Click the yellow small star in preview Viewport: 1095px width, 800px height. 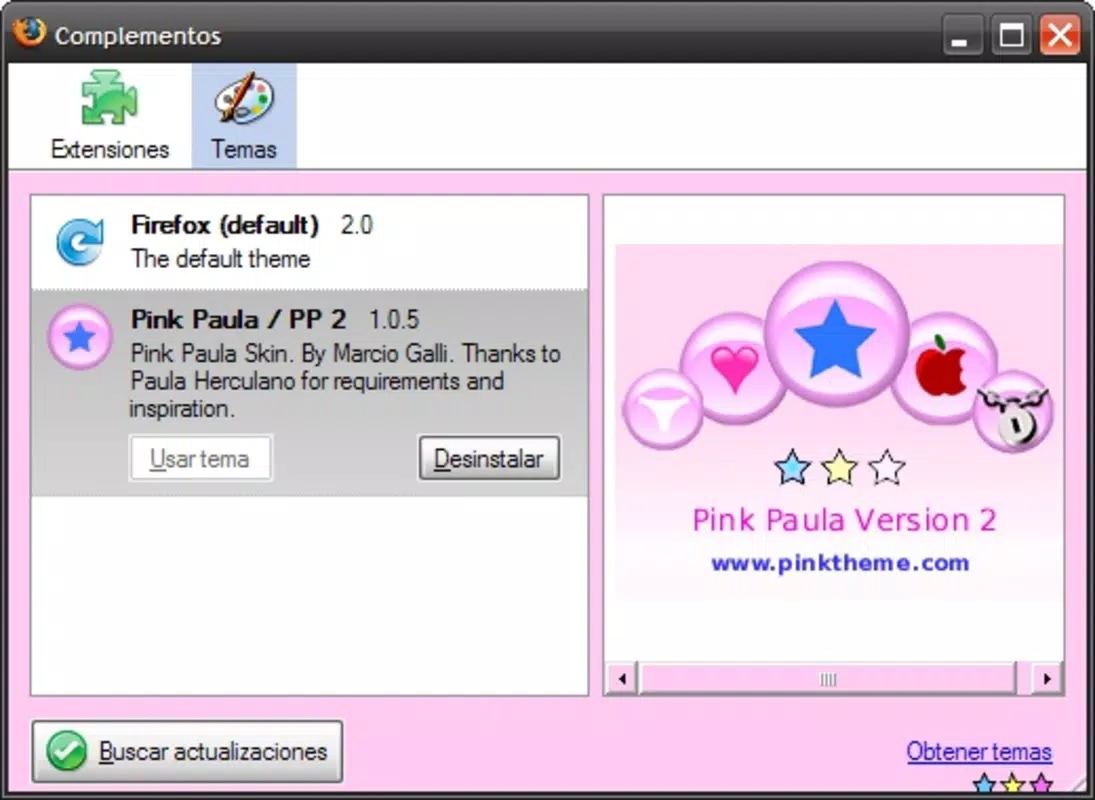point(839,468)
